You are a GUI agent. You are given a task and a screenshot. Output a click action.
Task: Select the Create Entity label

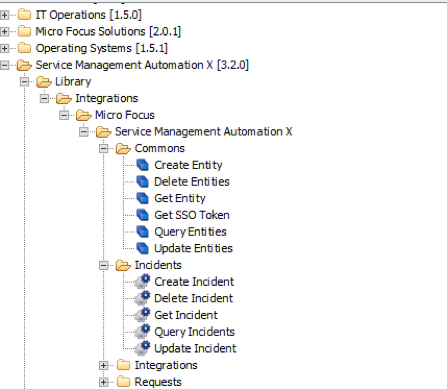pos(188,165)
